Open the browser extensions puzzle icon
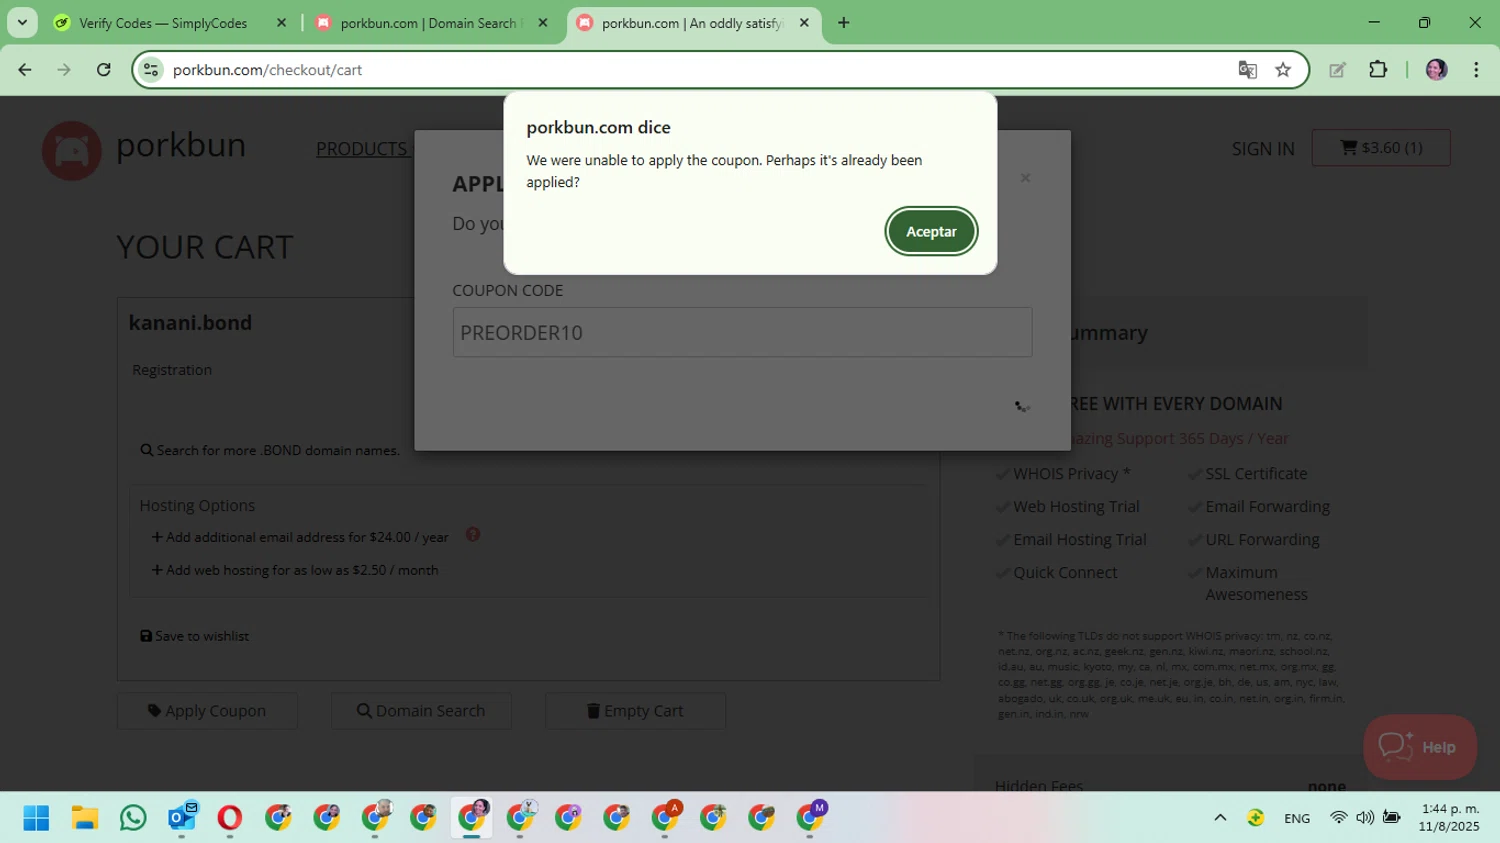This screenshot has height=843, width=1500. click(1378, 70)
